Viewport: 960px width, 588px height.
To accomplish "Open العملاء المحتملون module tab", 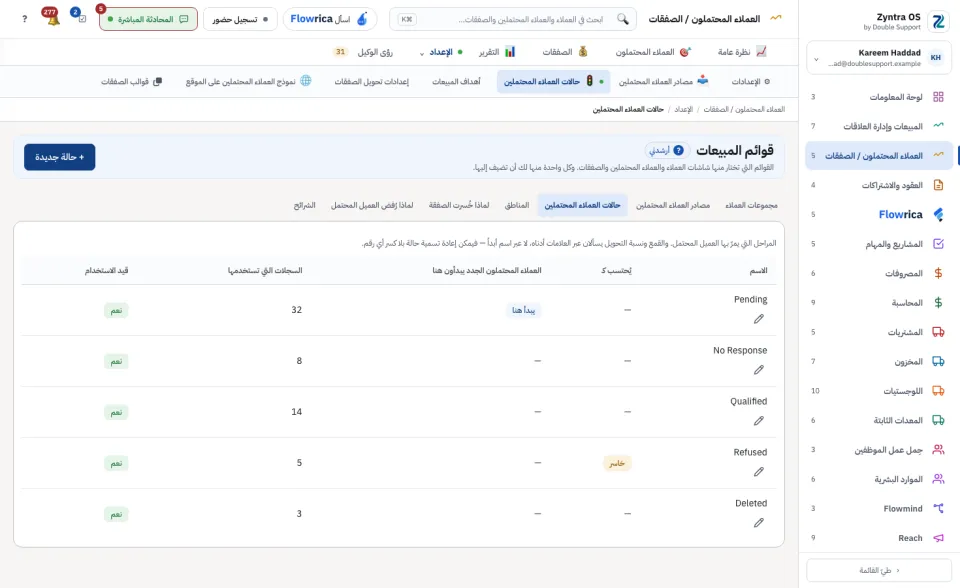I will pos(653,52).
